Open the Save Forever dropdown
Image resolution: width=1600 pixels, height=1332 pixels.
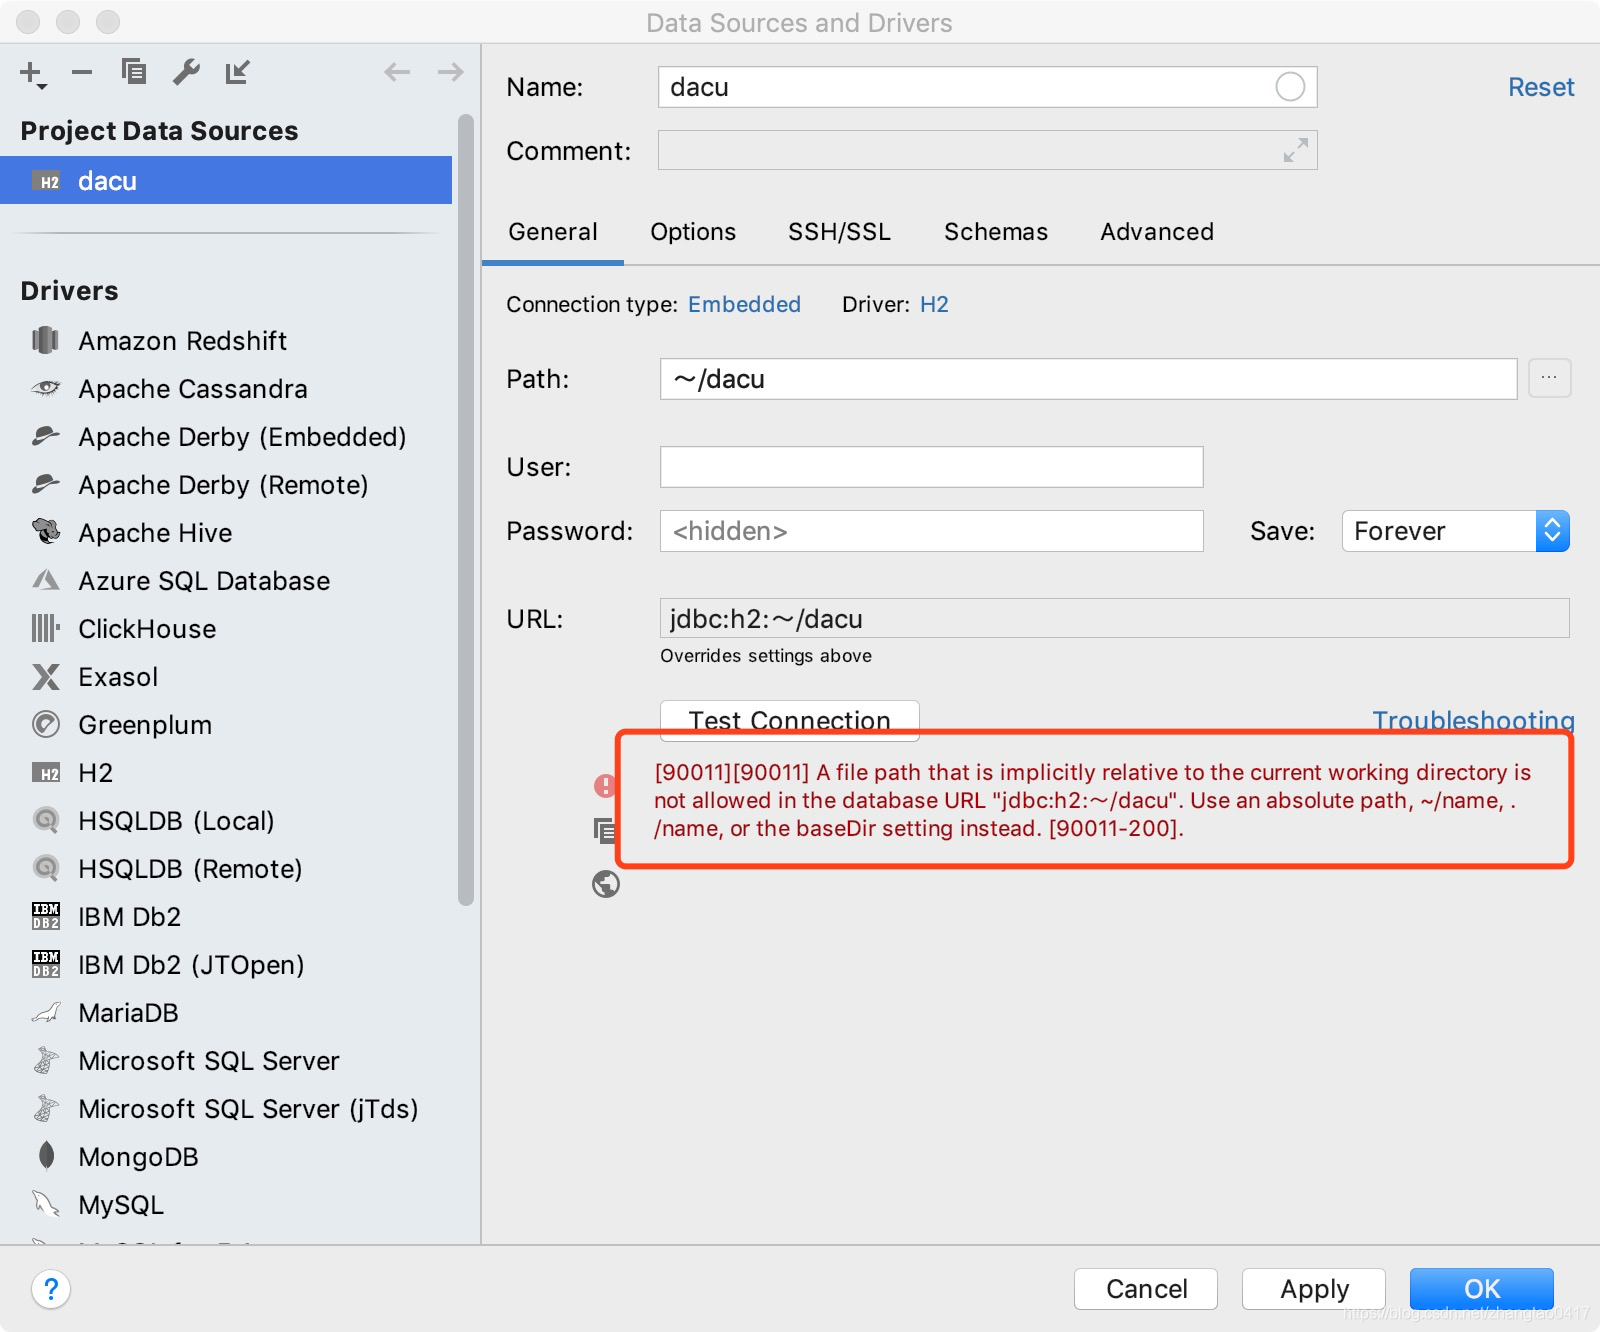[1455, 531]
